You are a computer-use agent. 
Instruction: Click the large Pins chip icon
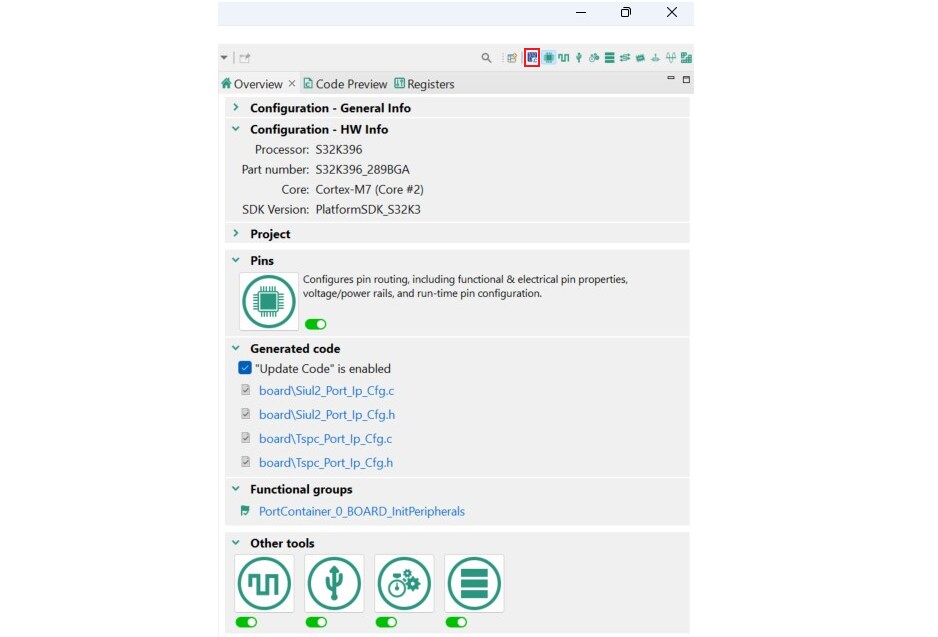point(269,301)
